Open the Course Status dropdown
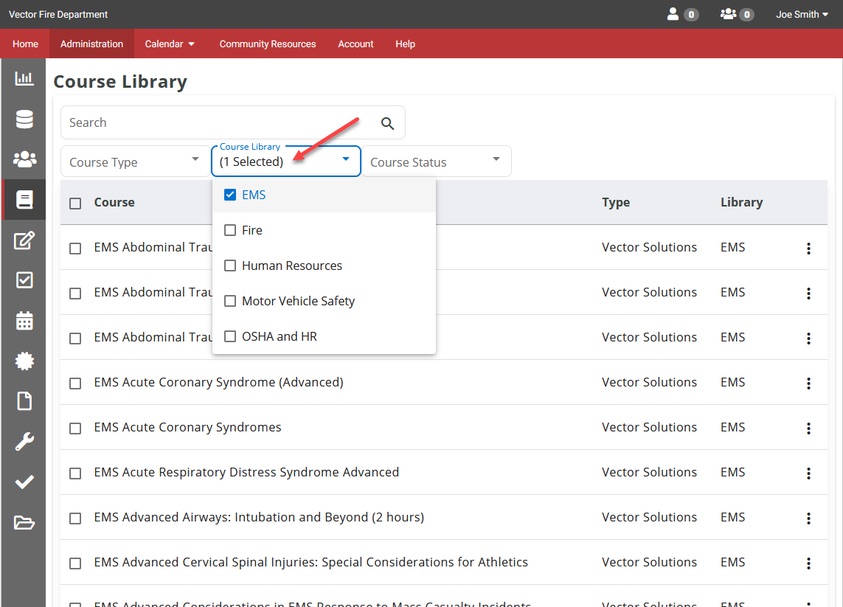Screen dimensions: 843x607 click(x=437, y=161)
